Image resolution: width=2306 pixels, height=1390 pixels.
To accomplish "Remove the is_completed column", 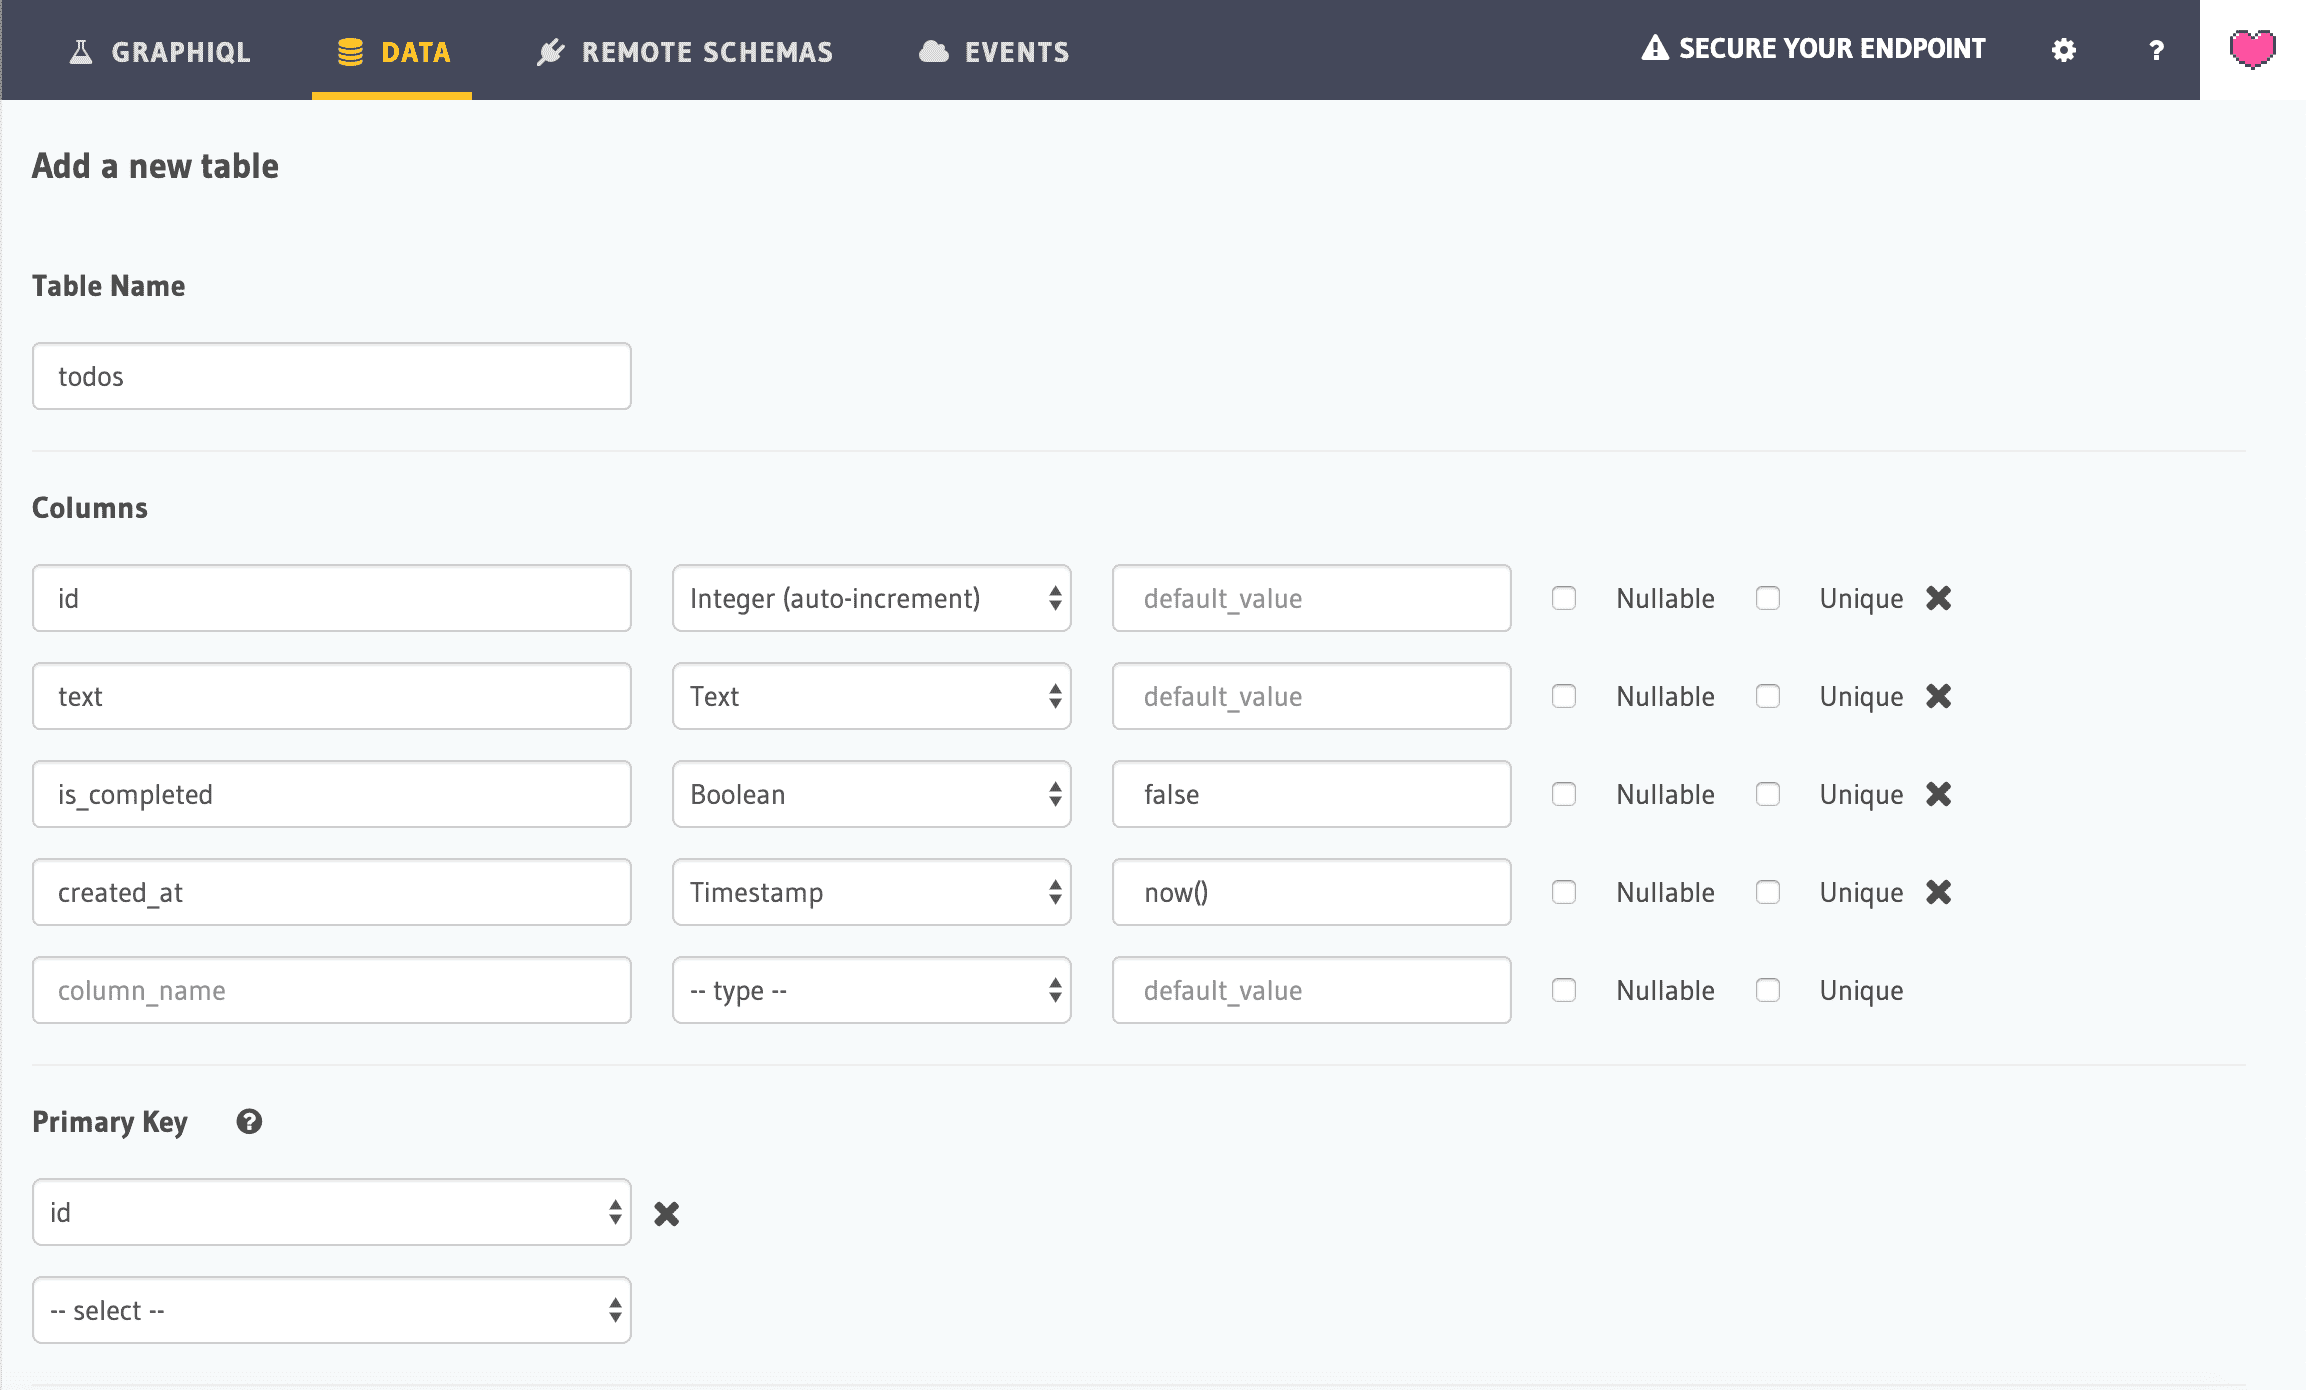I will 1938,794.
